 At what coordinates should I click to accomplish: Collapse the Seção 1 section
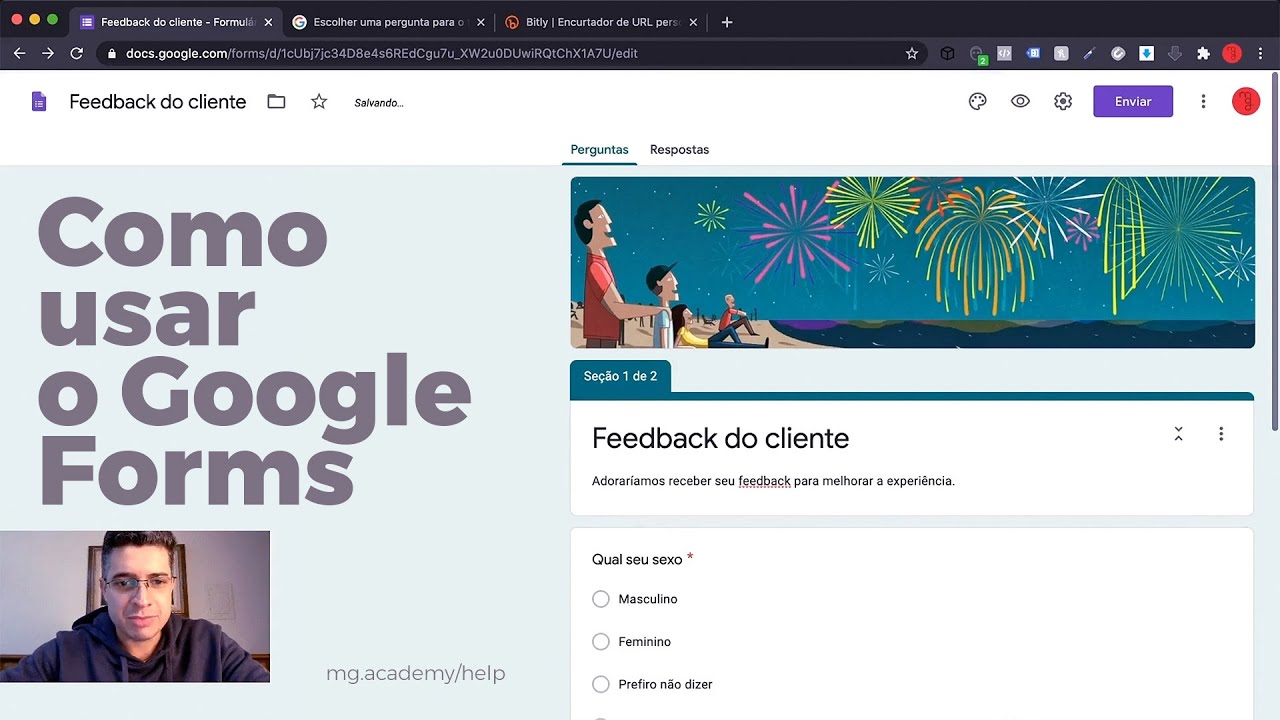[1178, 434]
